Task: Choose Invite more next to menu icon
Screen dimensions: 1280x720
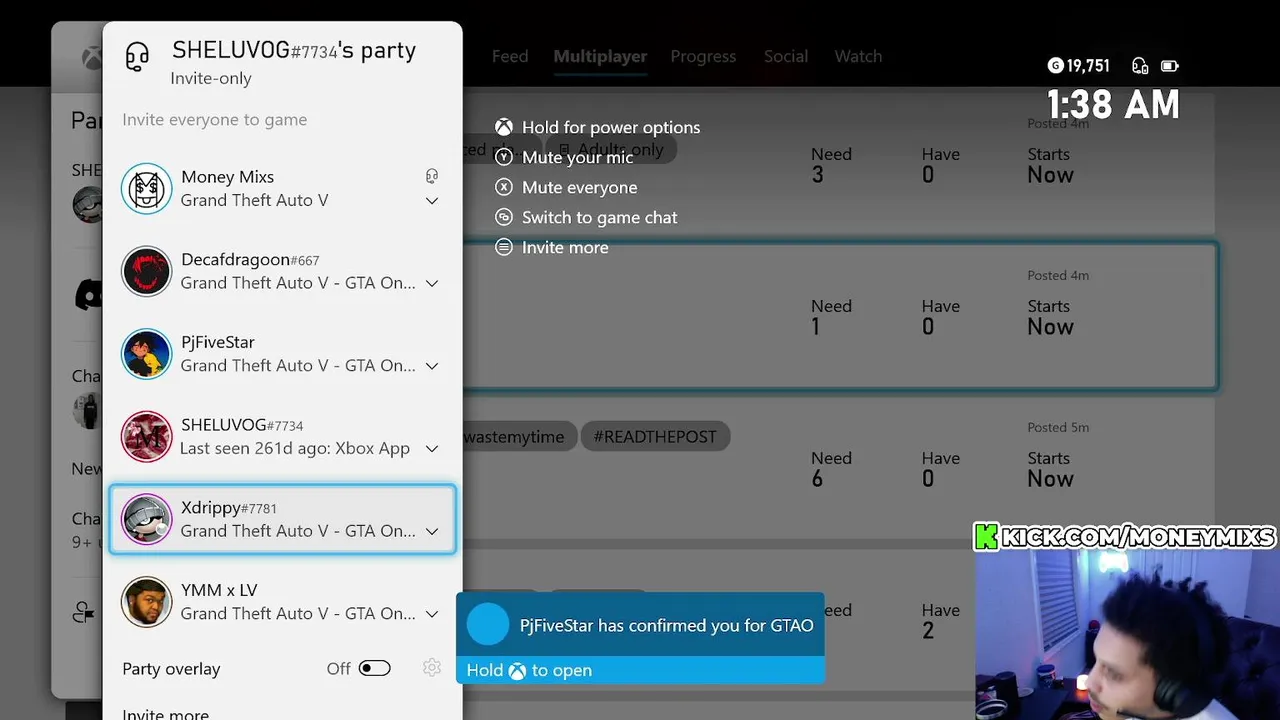Action: pos(565,247)
